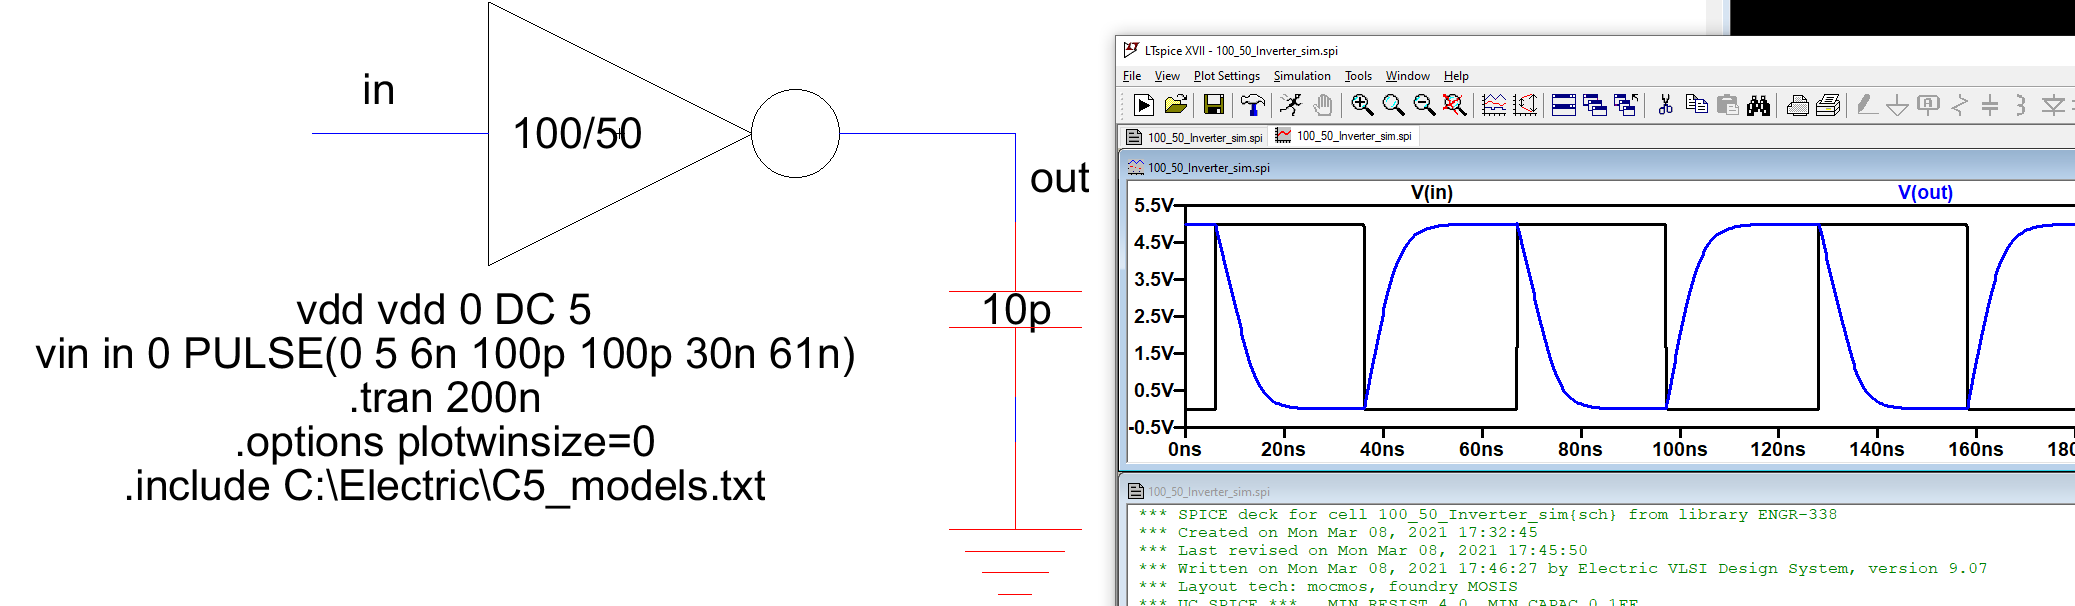Click the Run simulation icon
Screen dimensions: 2075x606
point(1144,105)
